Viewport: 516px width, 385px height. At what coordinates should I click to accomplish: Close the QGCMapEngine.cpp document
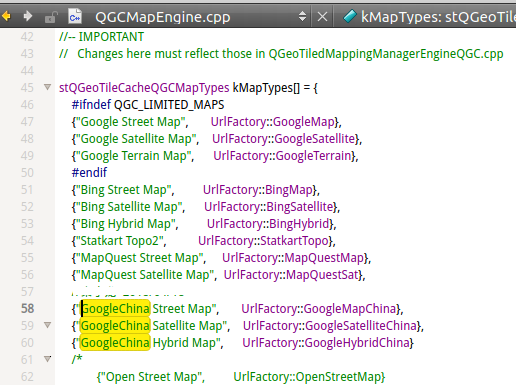(322, 16)
